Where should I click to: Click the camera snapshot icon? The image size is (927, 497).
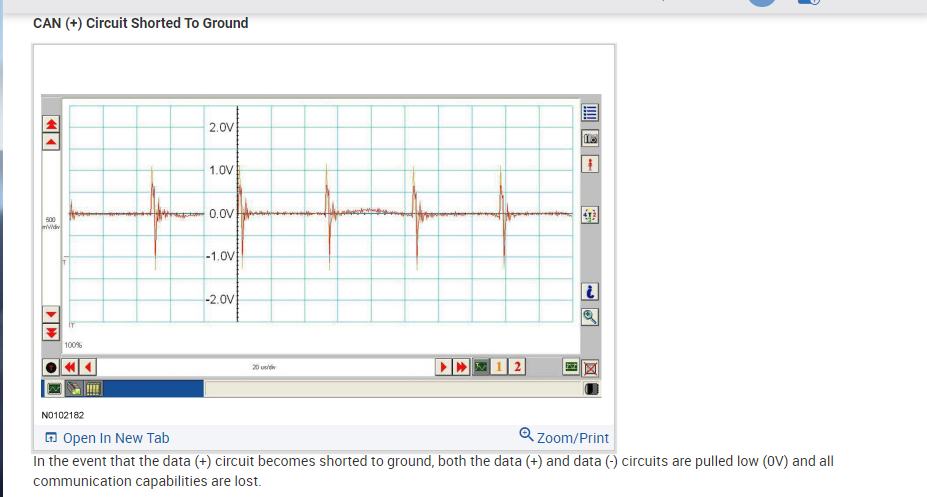coord(589,139)
